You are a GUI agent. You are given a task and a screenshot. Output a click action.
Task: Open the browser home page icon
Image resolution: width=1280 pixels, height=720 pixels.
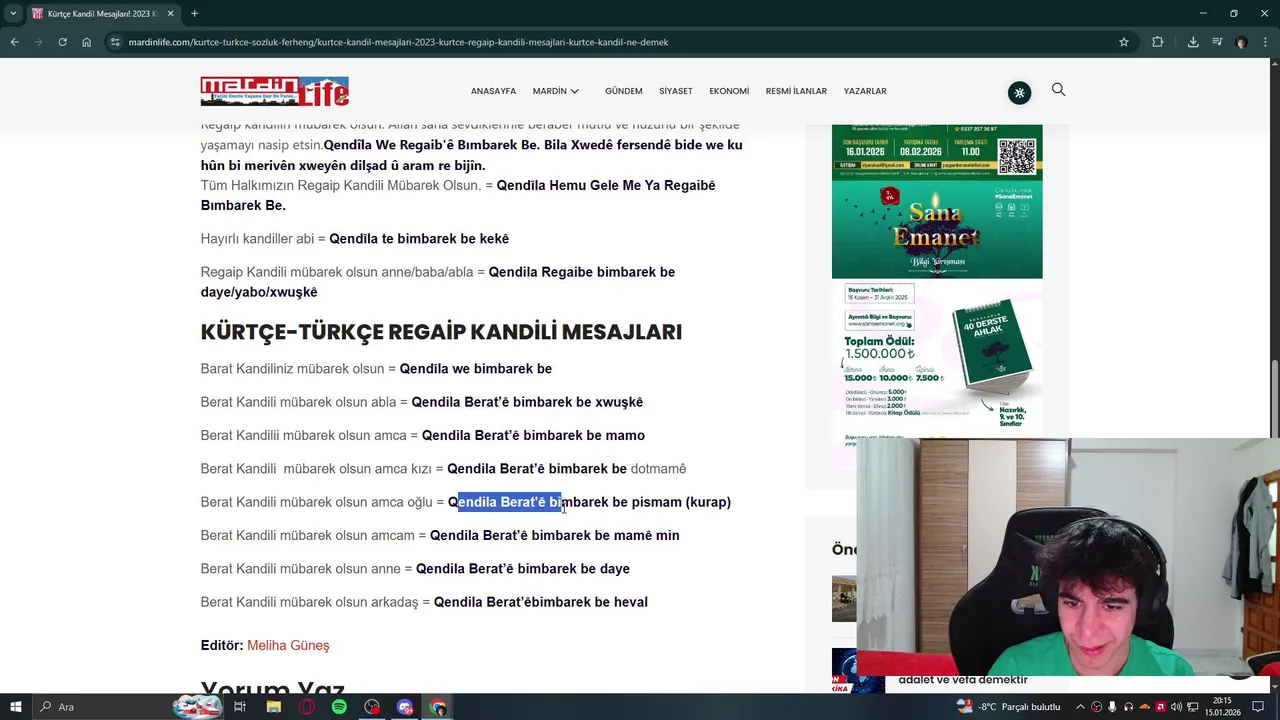86,42
